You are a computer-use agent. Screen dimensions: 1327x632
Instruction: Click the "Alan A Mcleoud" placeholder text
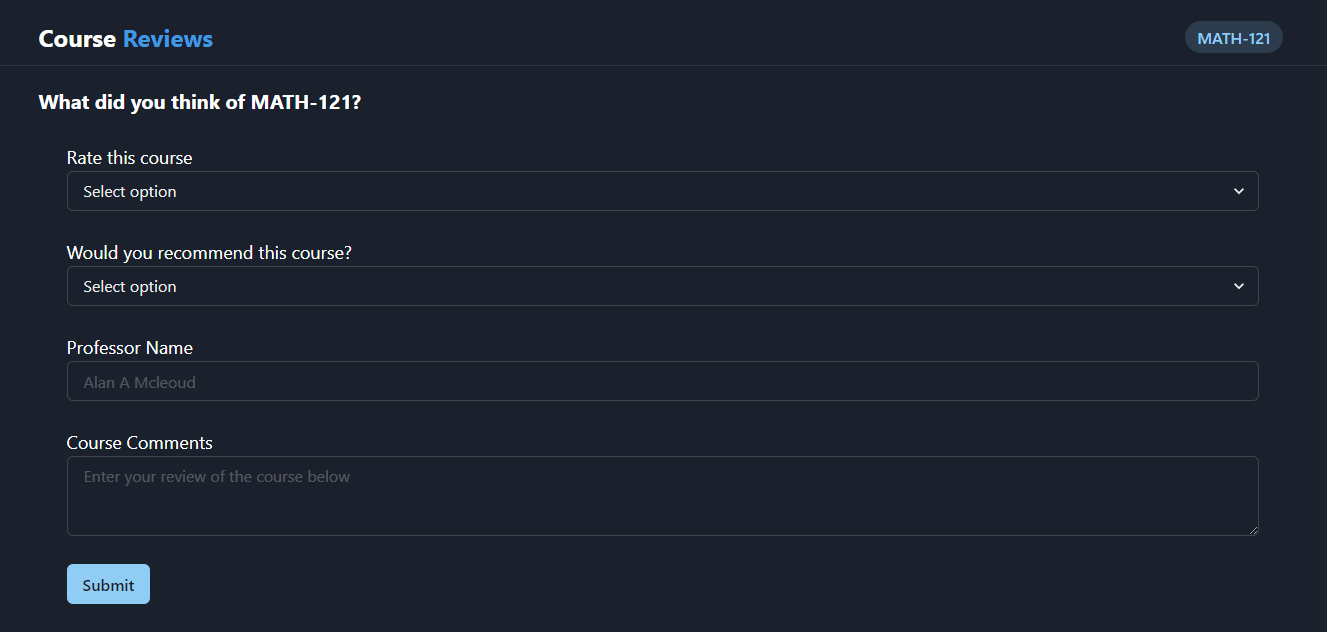point(139,382)
